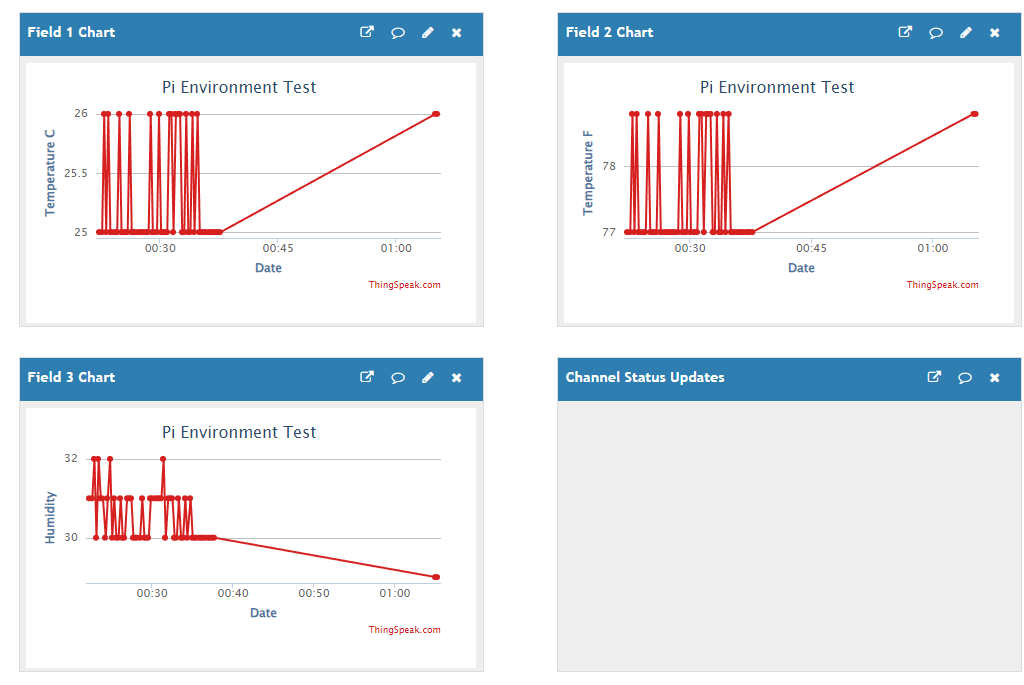Edit Field 2 Chart with pencil icon
The image size is (1024, 685).
pyautogui.click(x=965, y=32)
